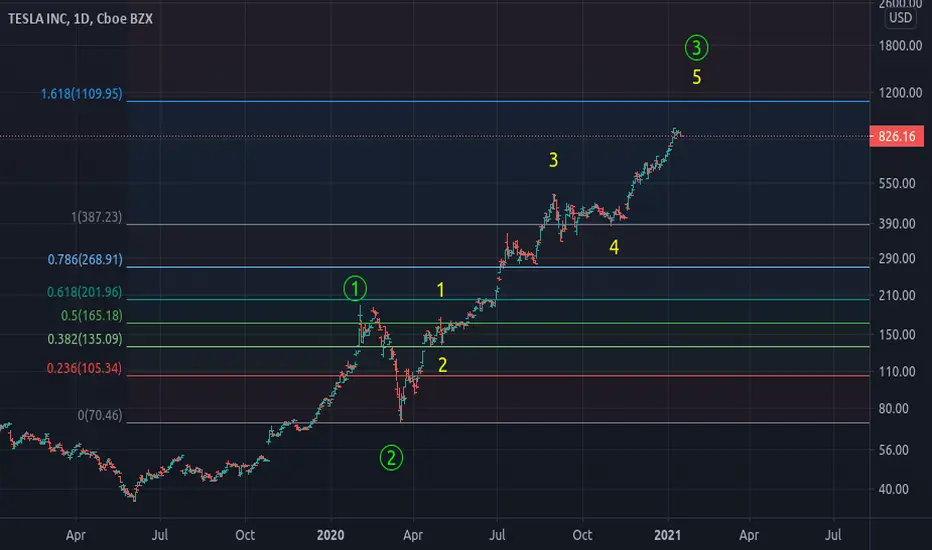Select the yellow wave 2 label
Image resolution: width=932 pixels, height=550 pixels.
[x=442, y=364]
